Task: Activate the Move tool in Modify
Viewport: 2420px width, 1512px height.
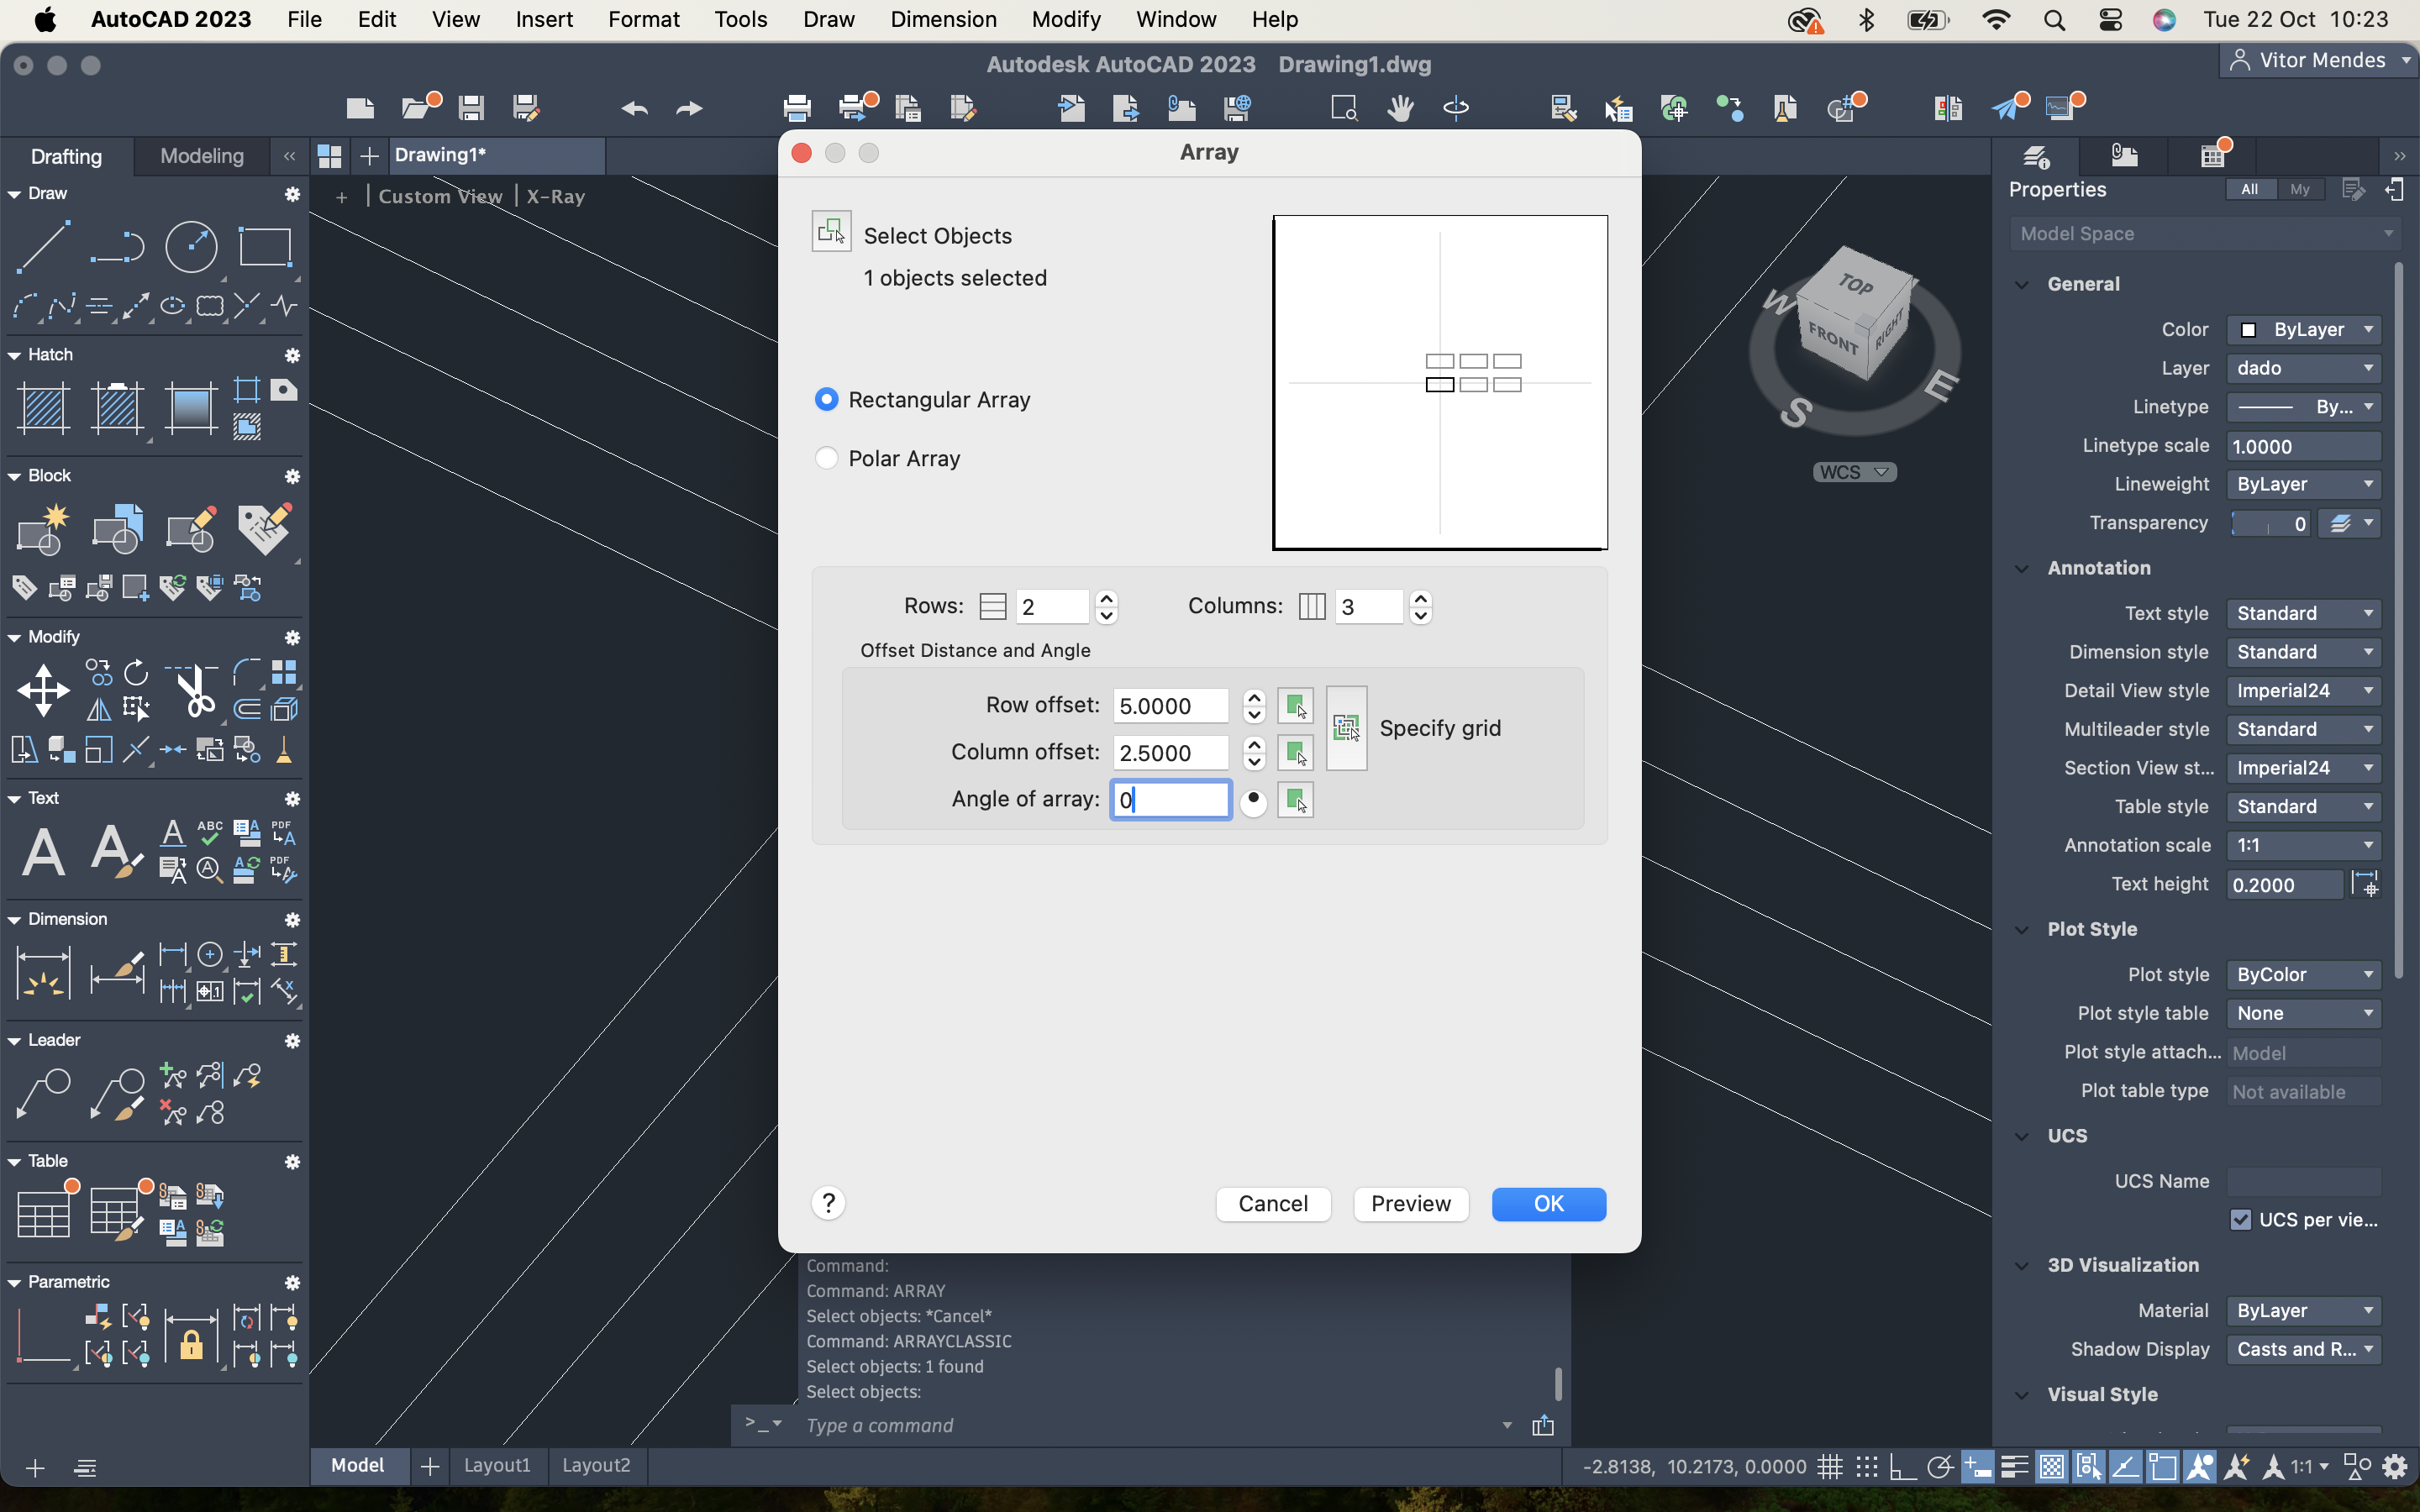Action: 43,690
